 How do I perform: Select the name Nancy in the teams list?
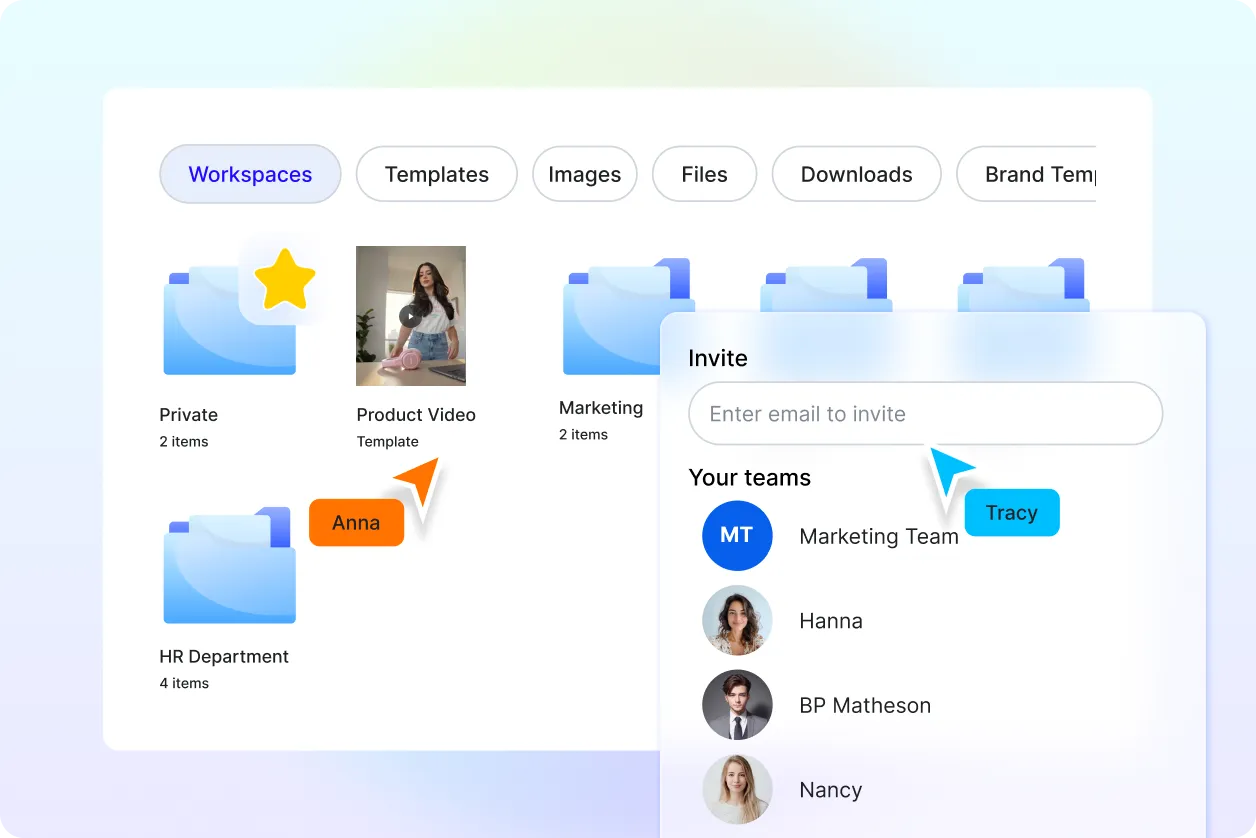pyautogui.click(x=831, y=790)
